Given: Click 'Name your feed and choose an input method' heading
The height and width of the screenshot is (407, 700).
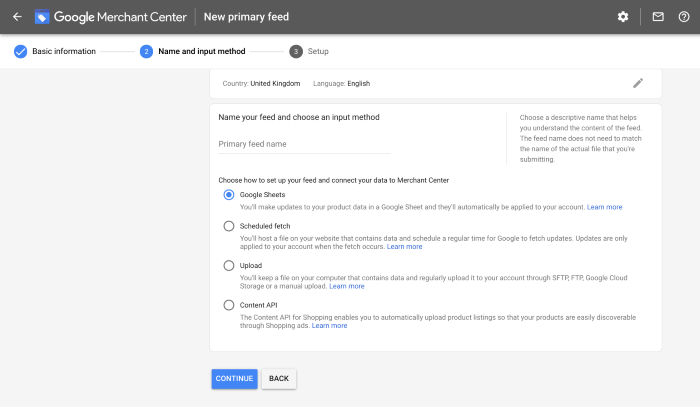Looking at the screenshot, I should click(x=299, y=117).
